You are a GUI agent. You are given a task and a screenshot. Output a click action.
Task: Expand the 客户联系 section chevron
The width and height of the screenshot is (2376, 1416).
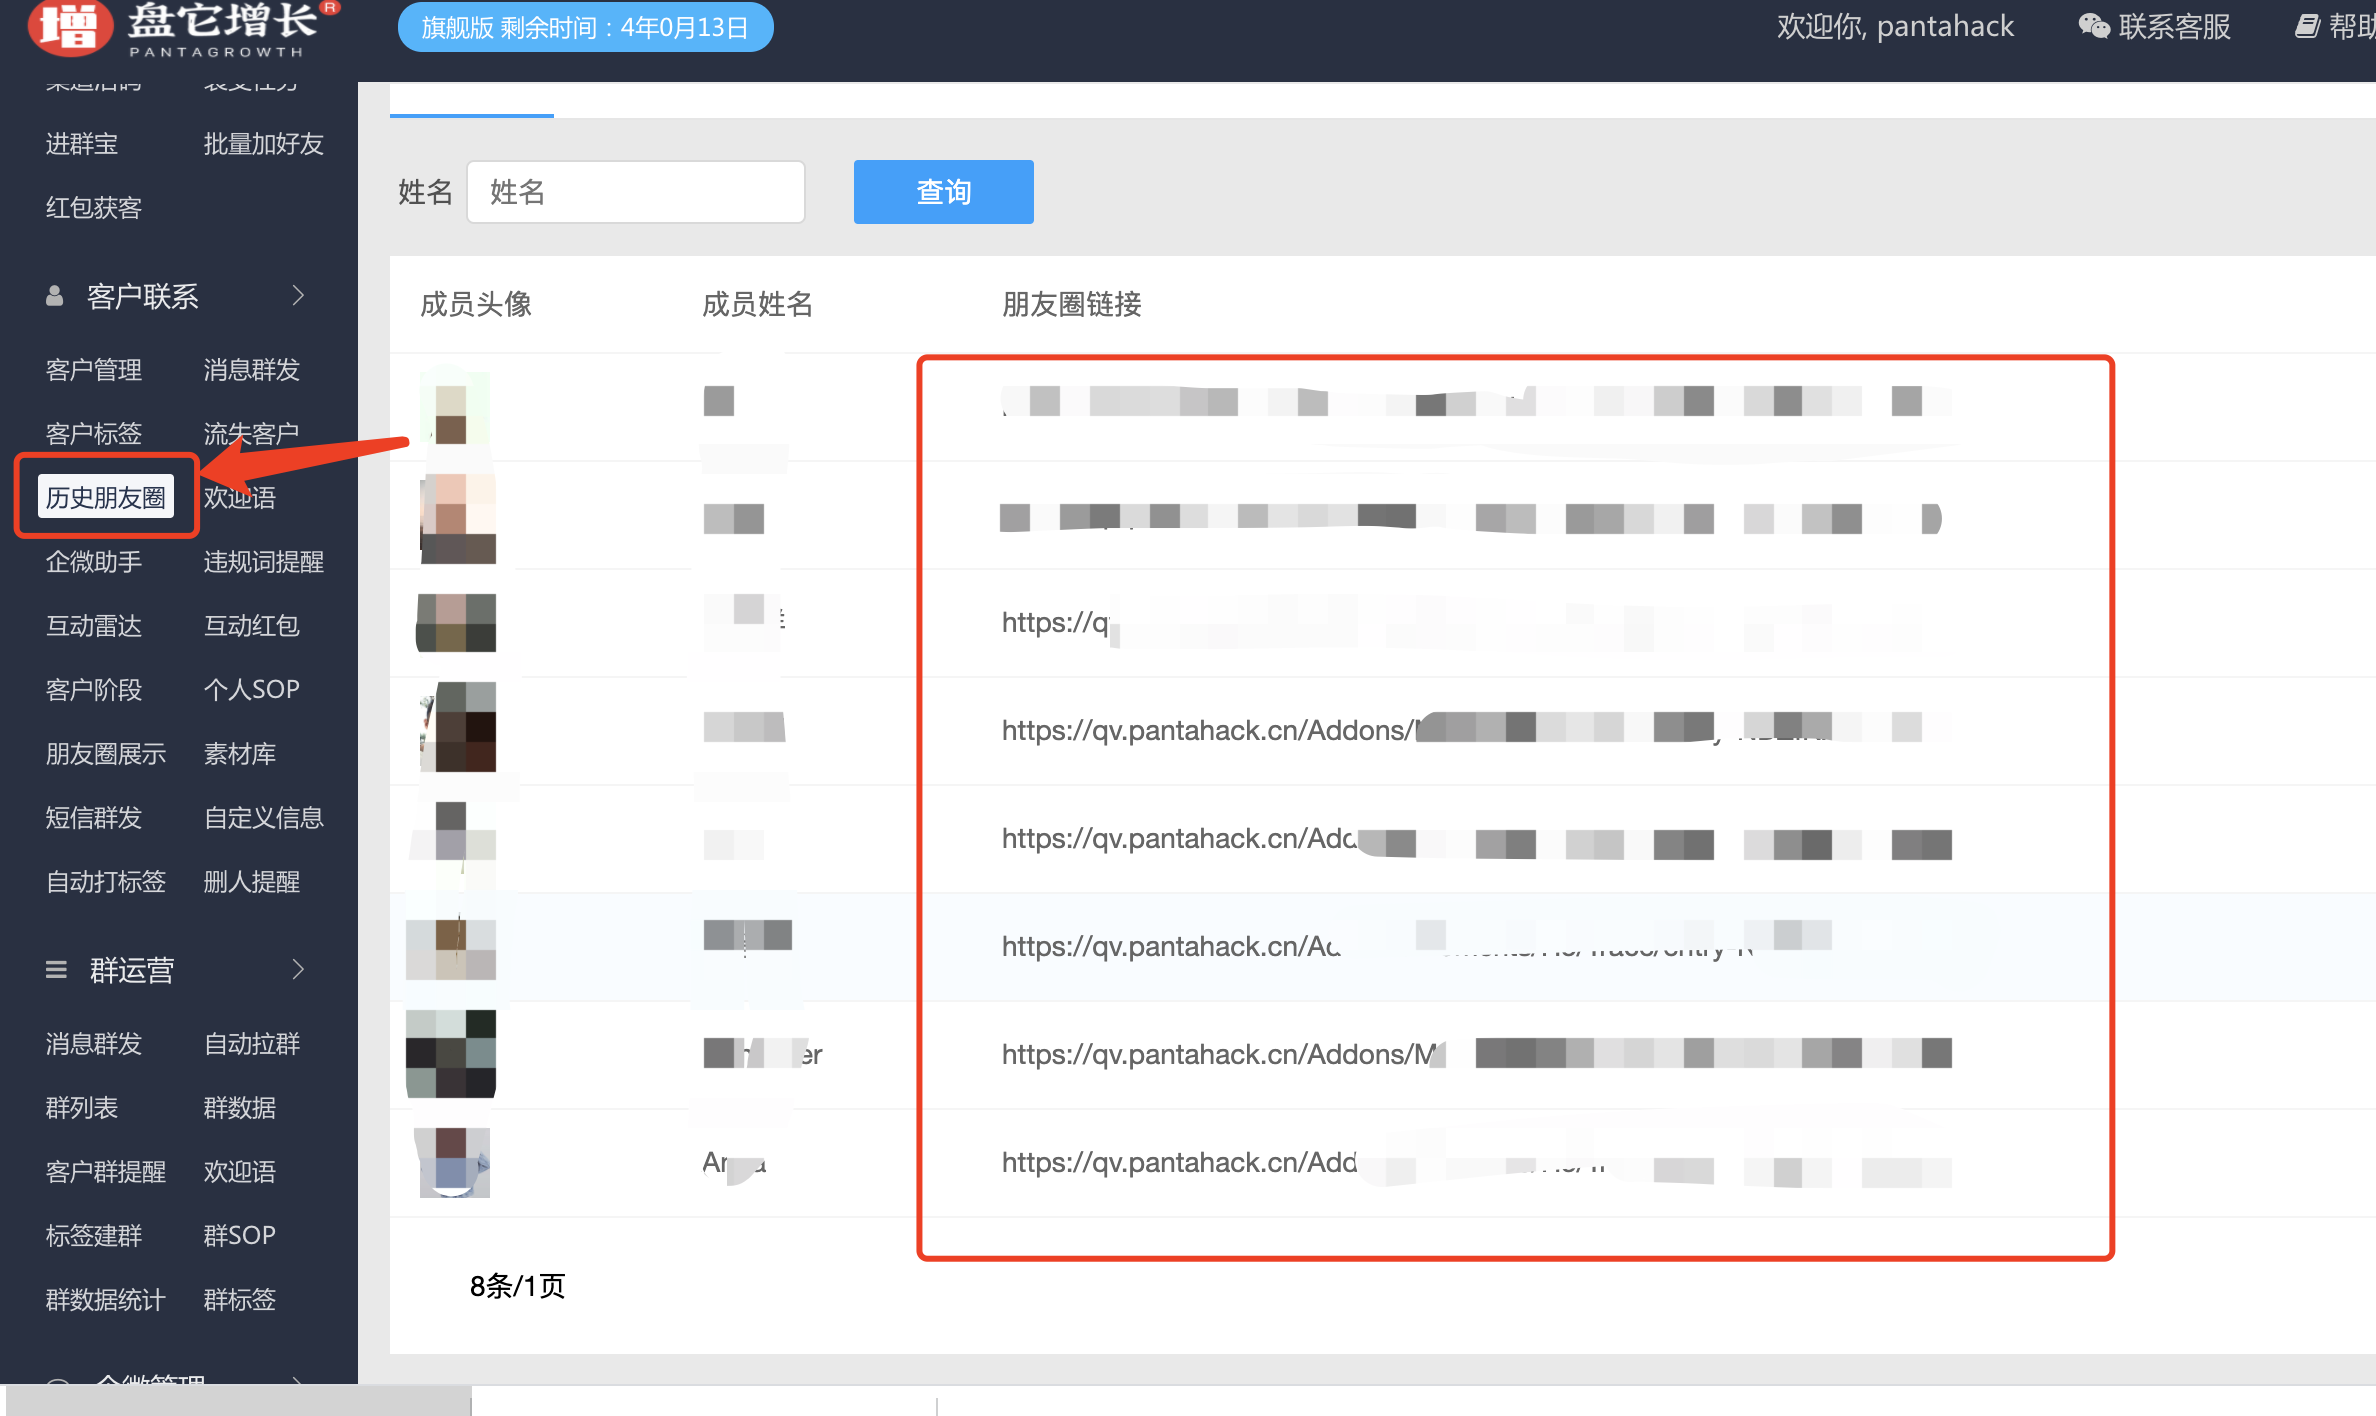tap(298, 296)
